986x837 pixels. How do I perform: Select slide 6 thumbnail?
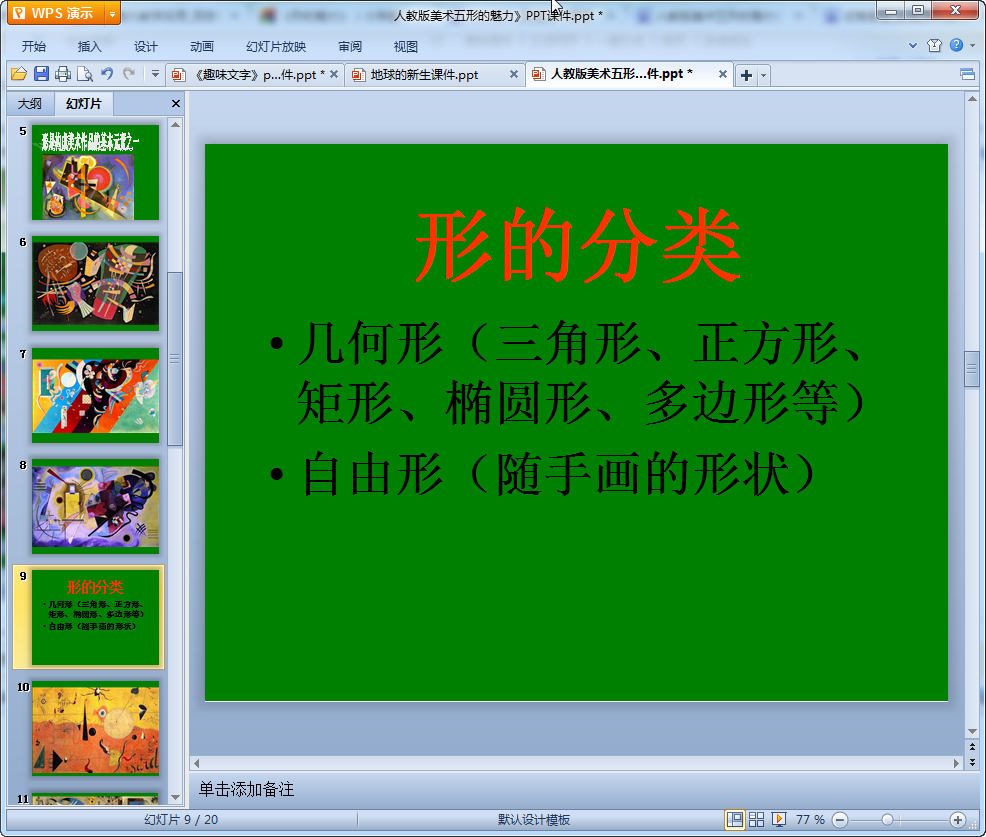click(96, 284)
